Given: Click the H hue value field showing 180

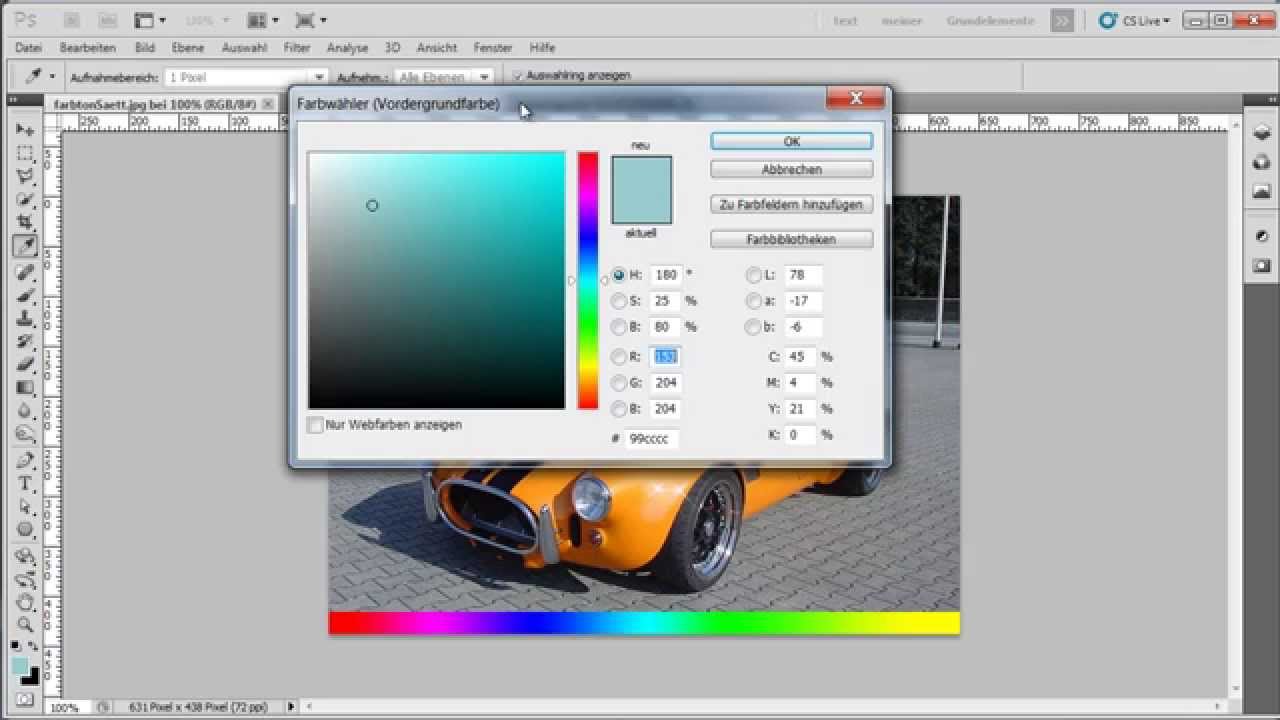Looking at the screenshot, I should (x=666, y=275).
